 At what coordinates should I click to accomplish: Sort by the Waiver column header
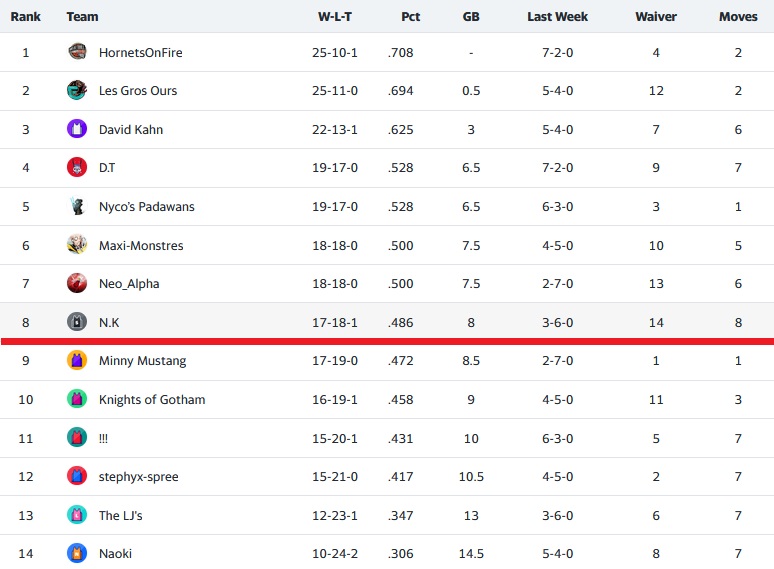tap(656, 17)
